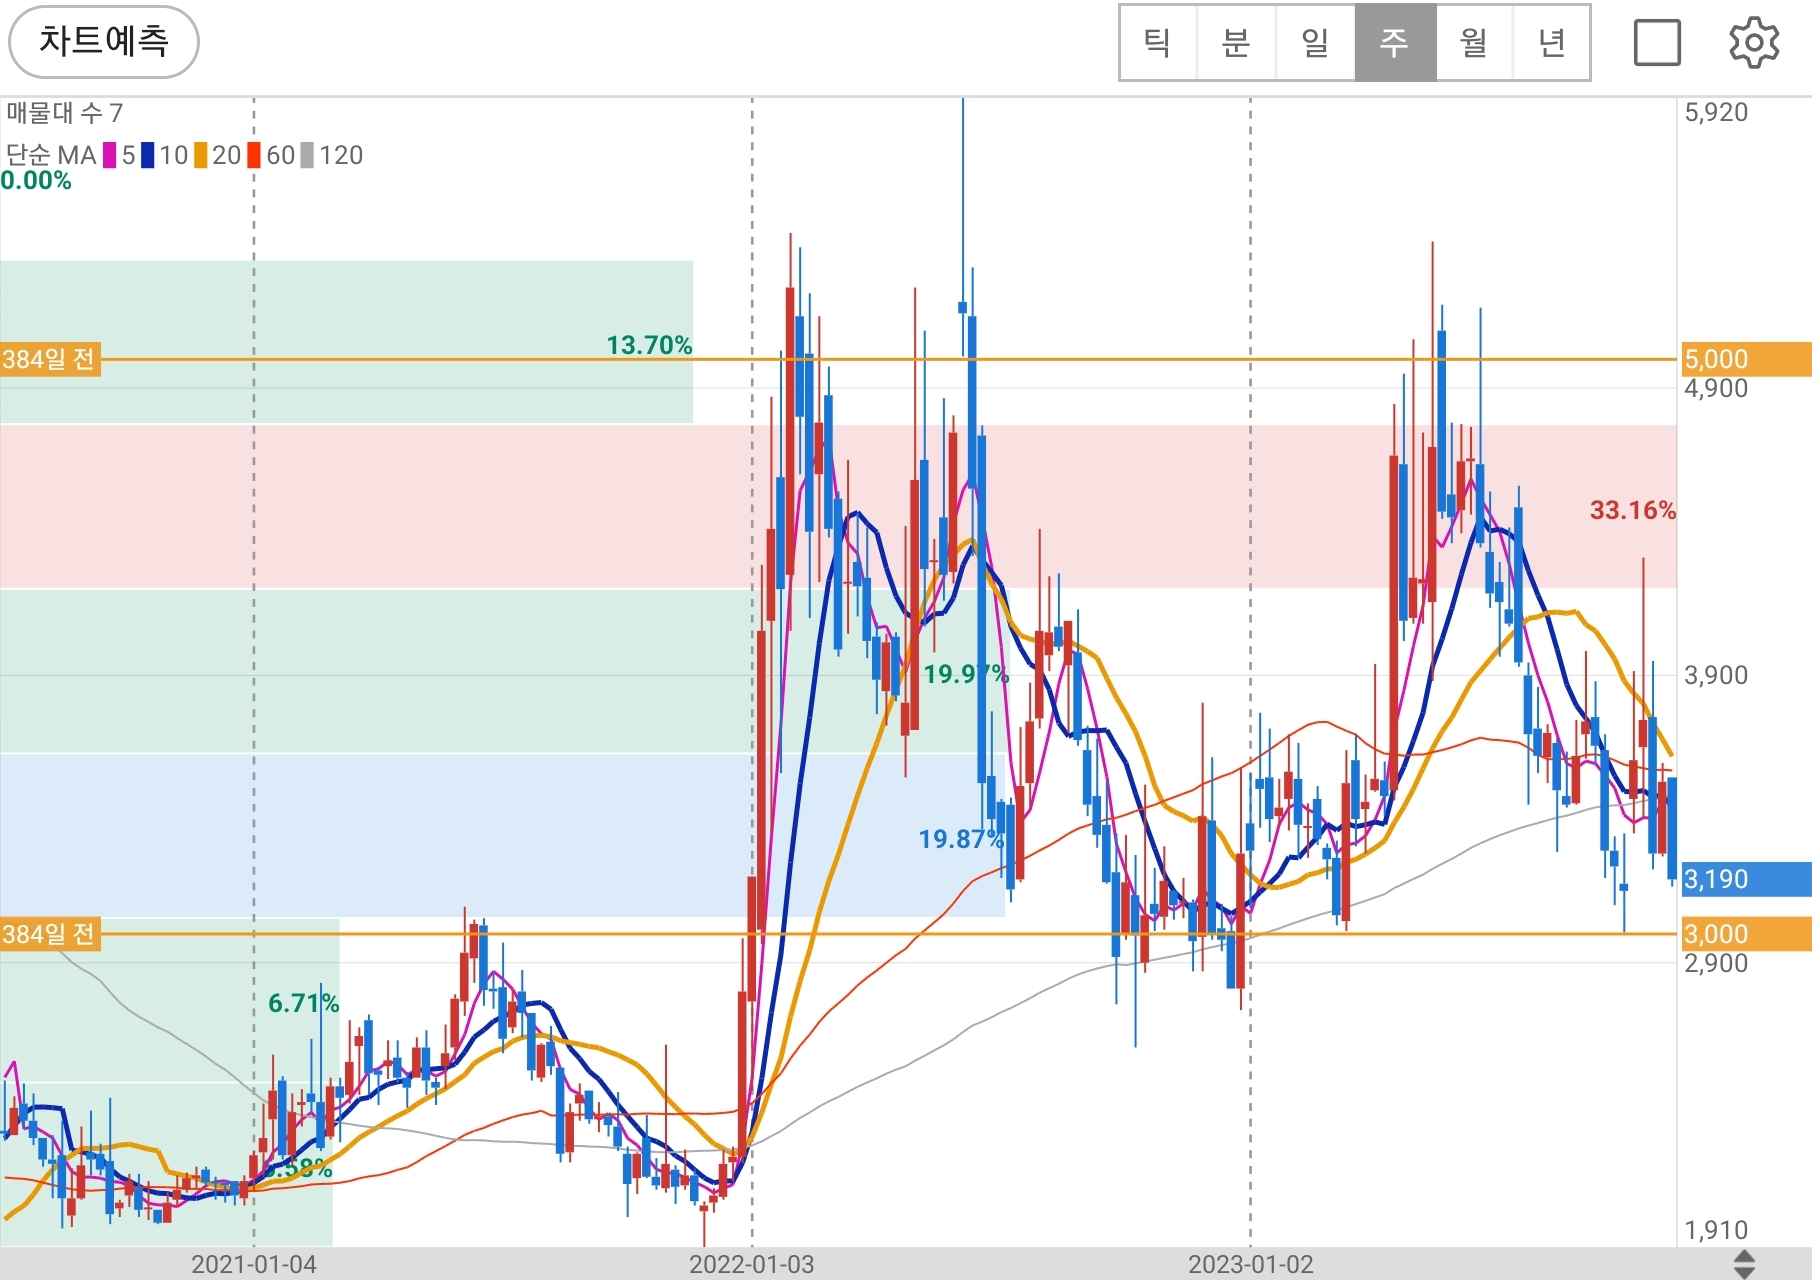Switch to the 분 minute timeframe
This screenshot has height=1280, width=1812.
tap(1236, 42)
